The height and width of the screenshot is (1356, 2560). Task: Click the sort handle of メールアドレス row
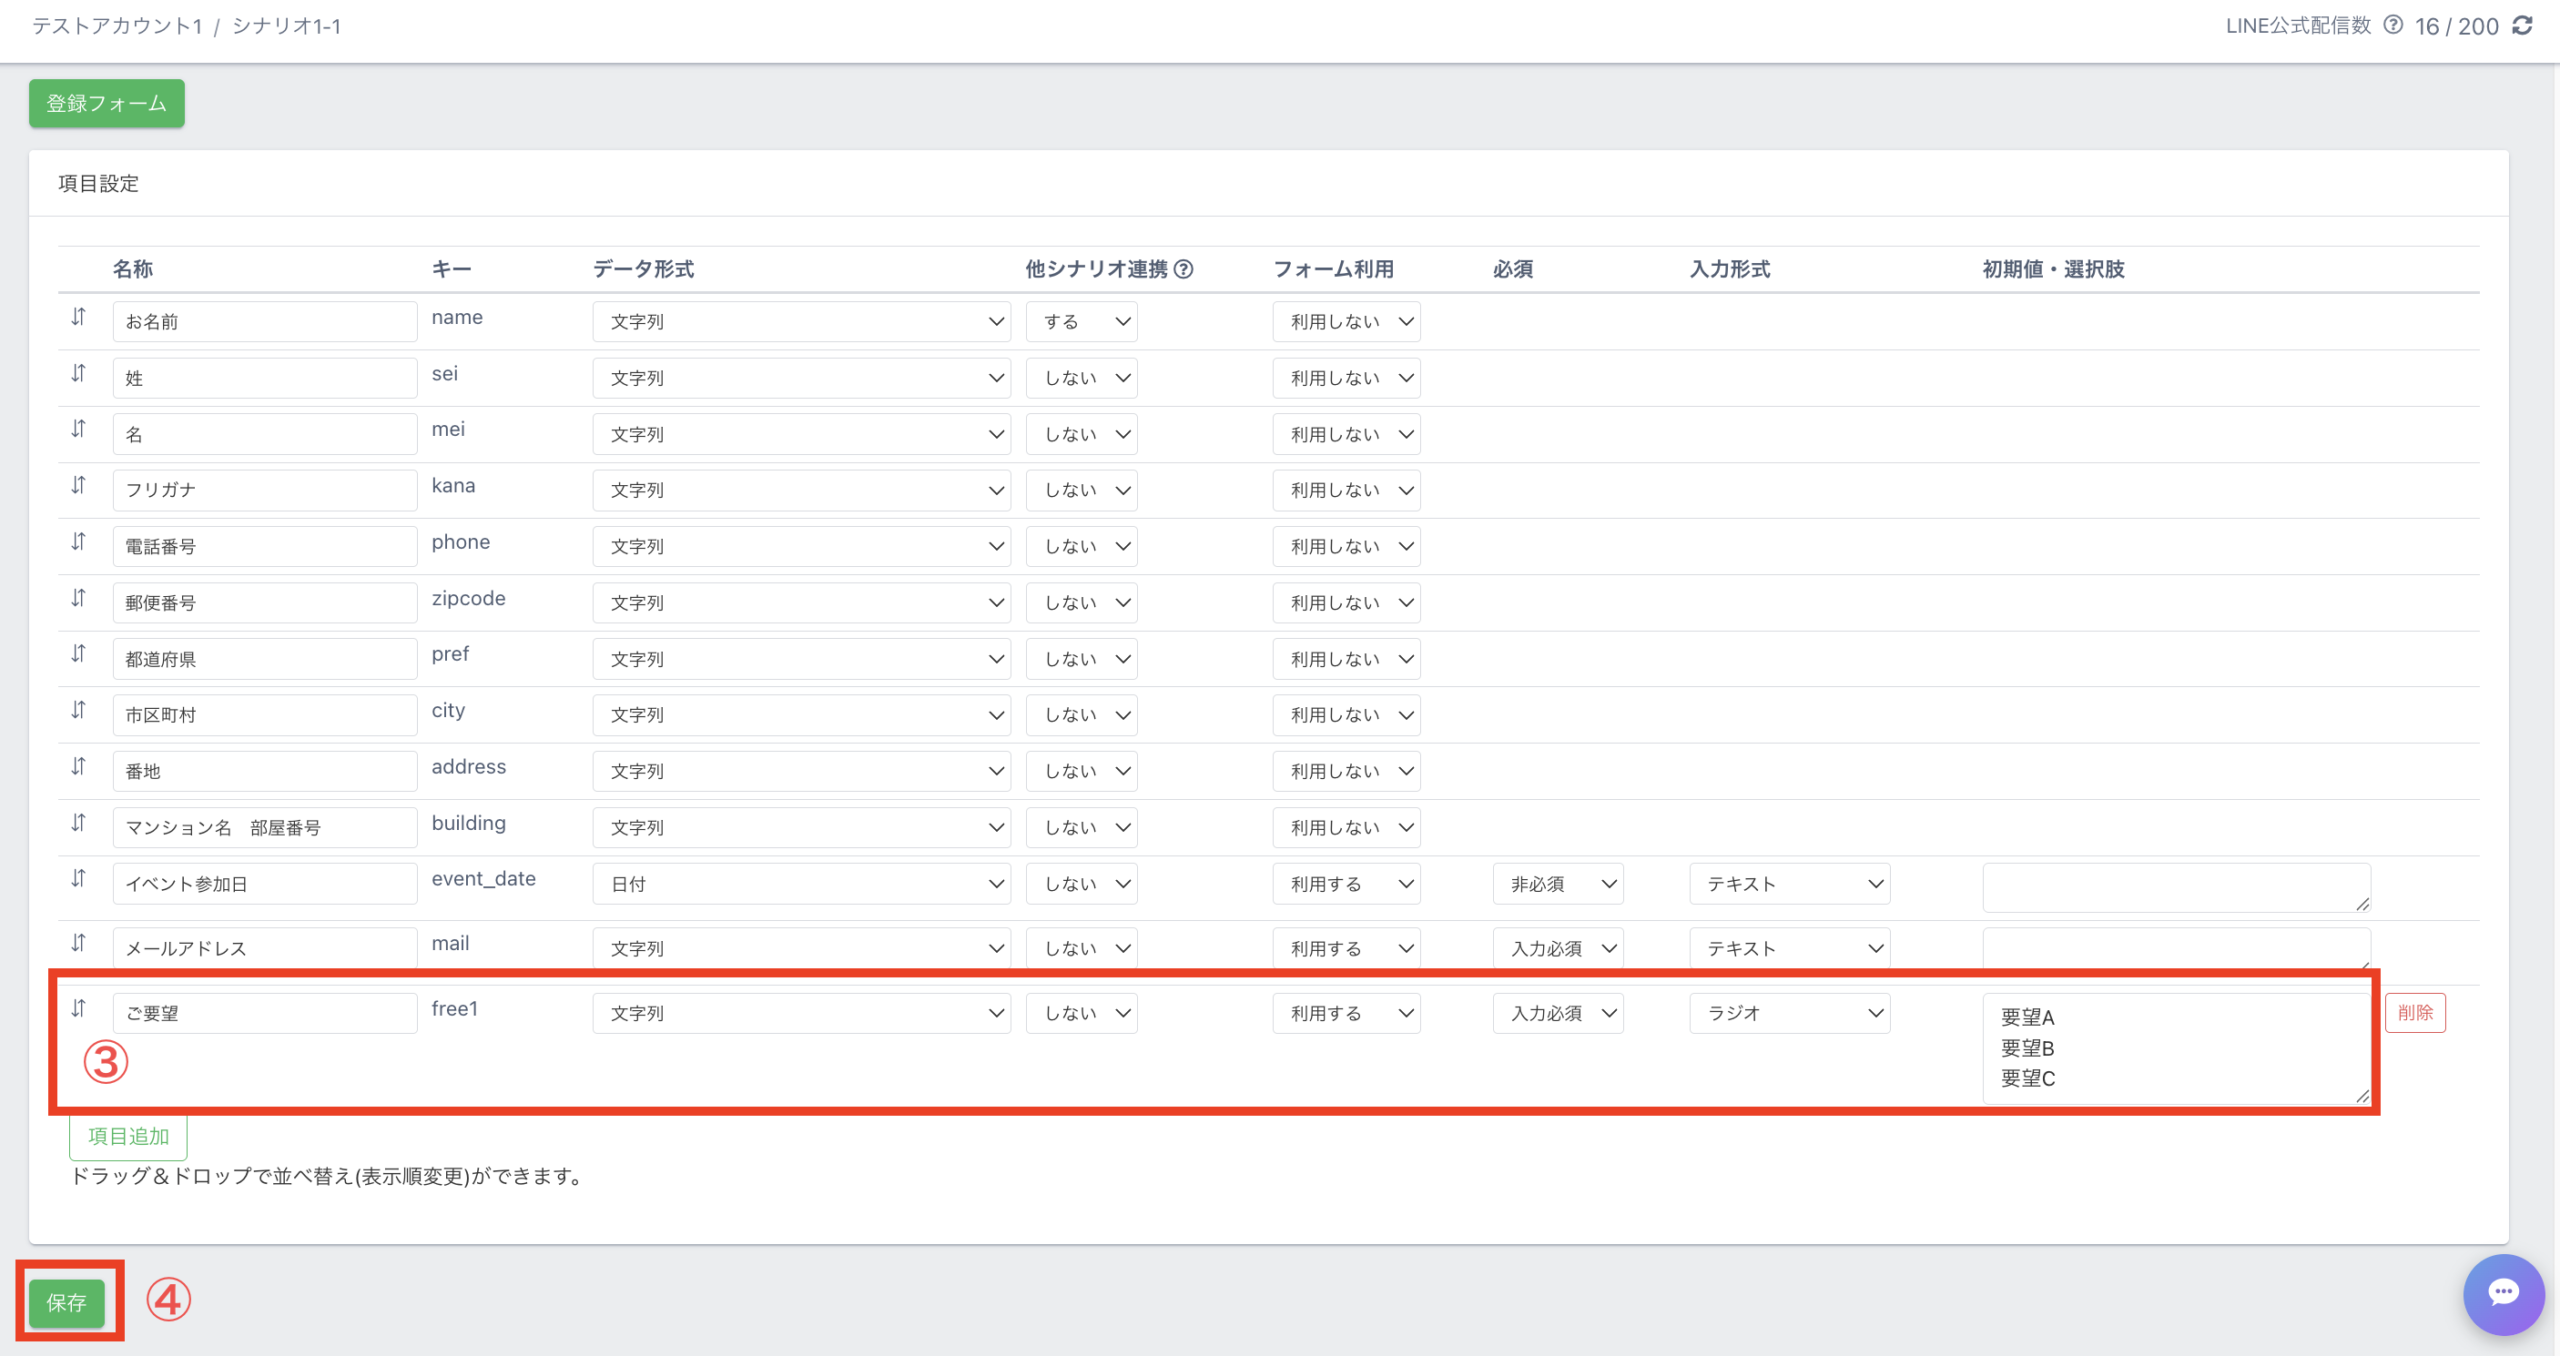79,943
